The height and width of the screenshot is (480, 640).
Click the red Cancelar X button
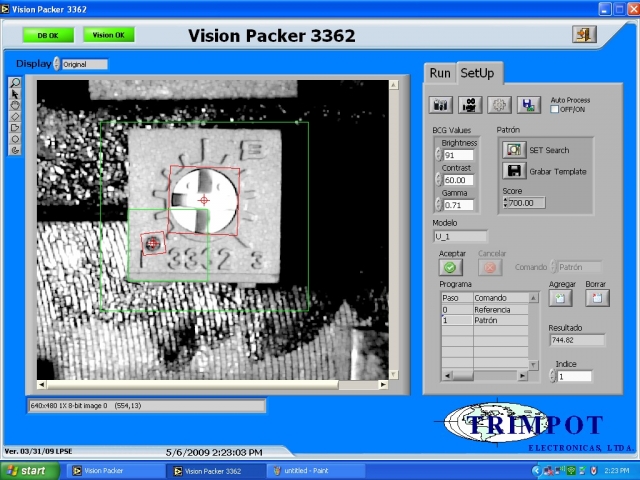pos(490,267)
